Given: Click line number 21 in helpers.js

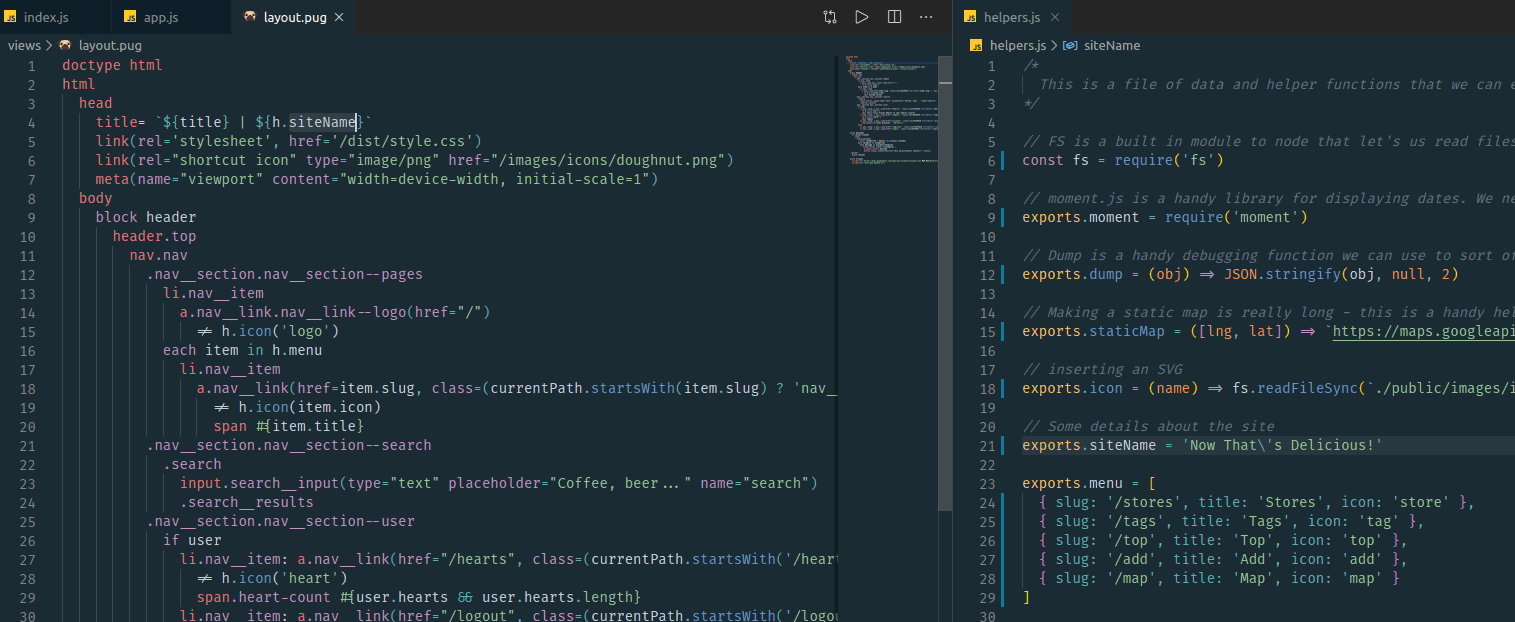Looking at the screenshot, I should [x=990, y=445].
